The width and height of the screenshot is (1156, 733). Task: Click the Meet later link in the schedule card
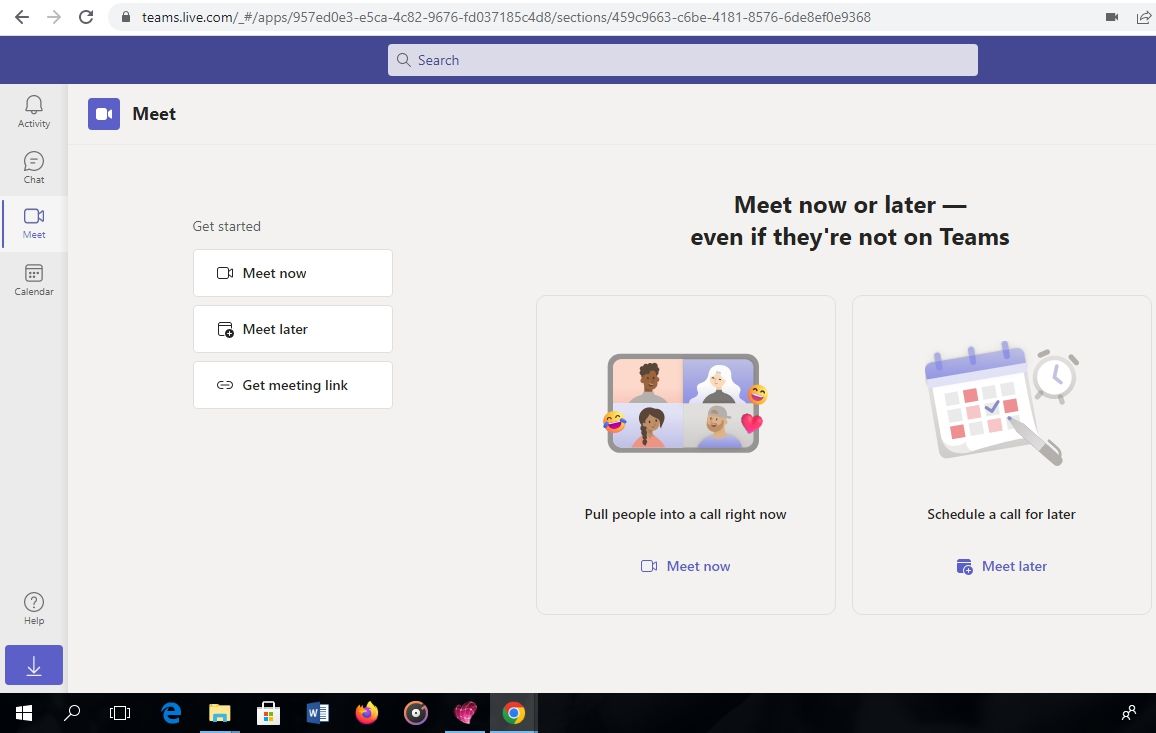1001,566
